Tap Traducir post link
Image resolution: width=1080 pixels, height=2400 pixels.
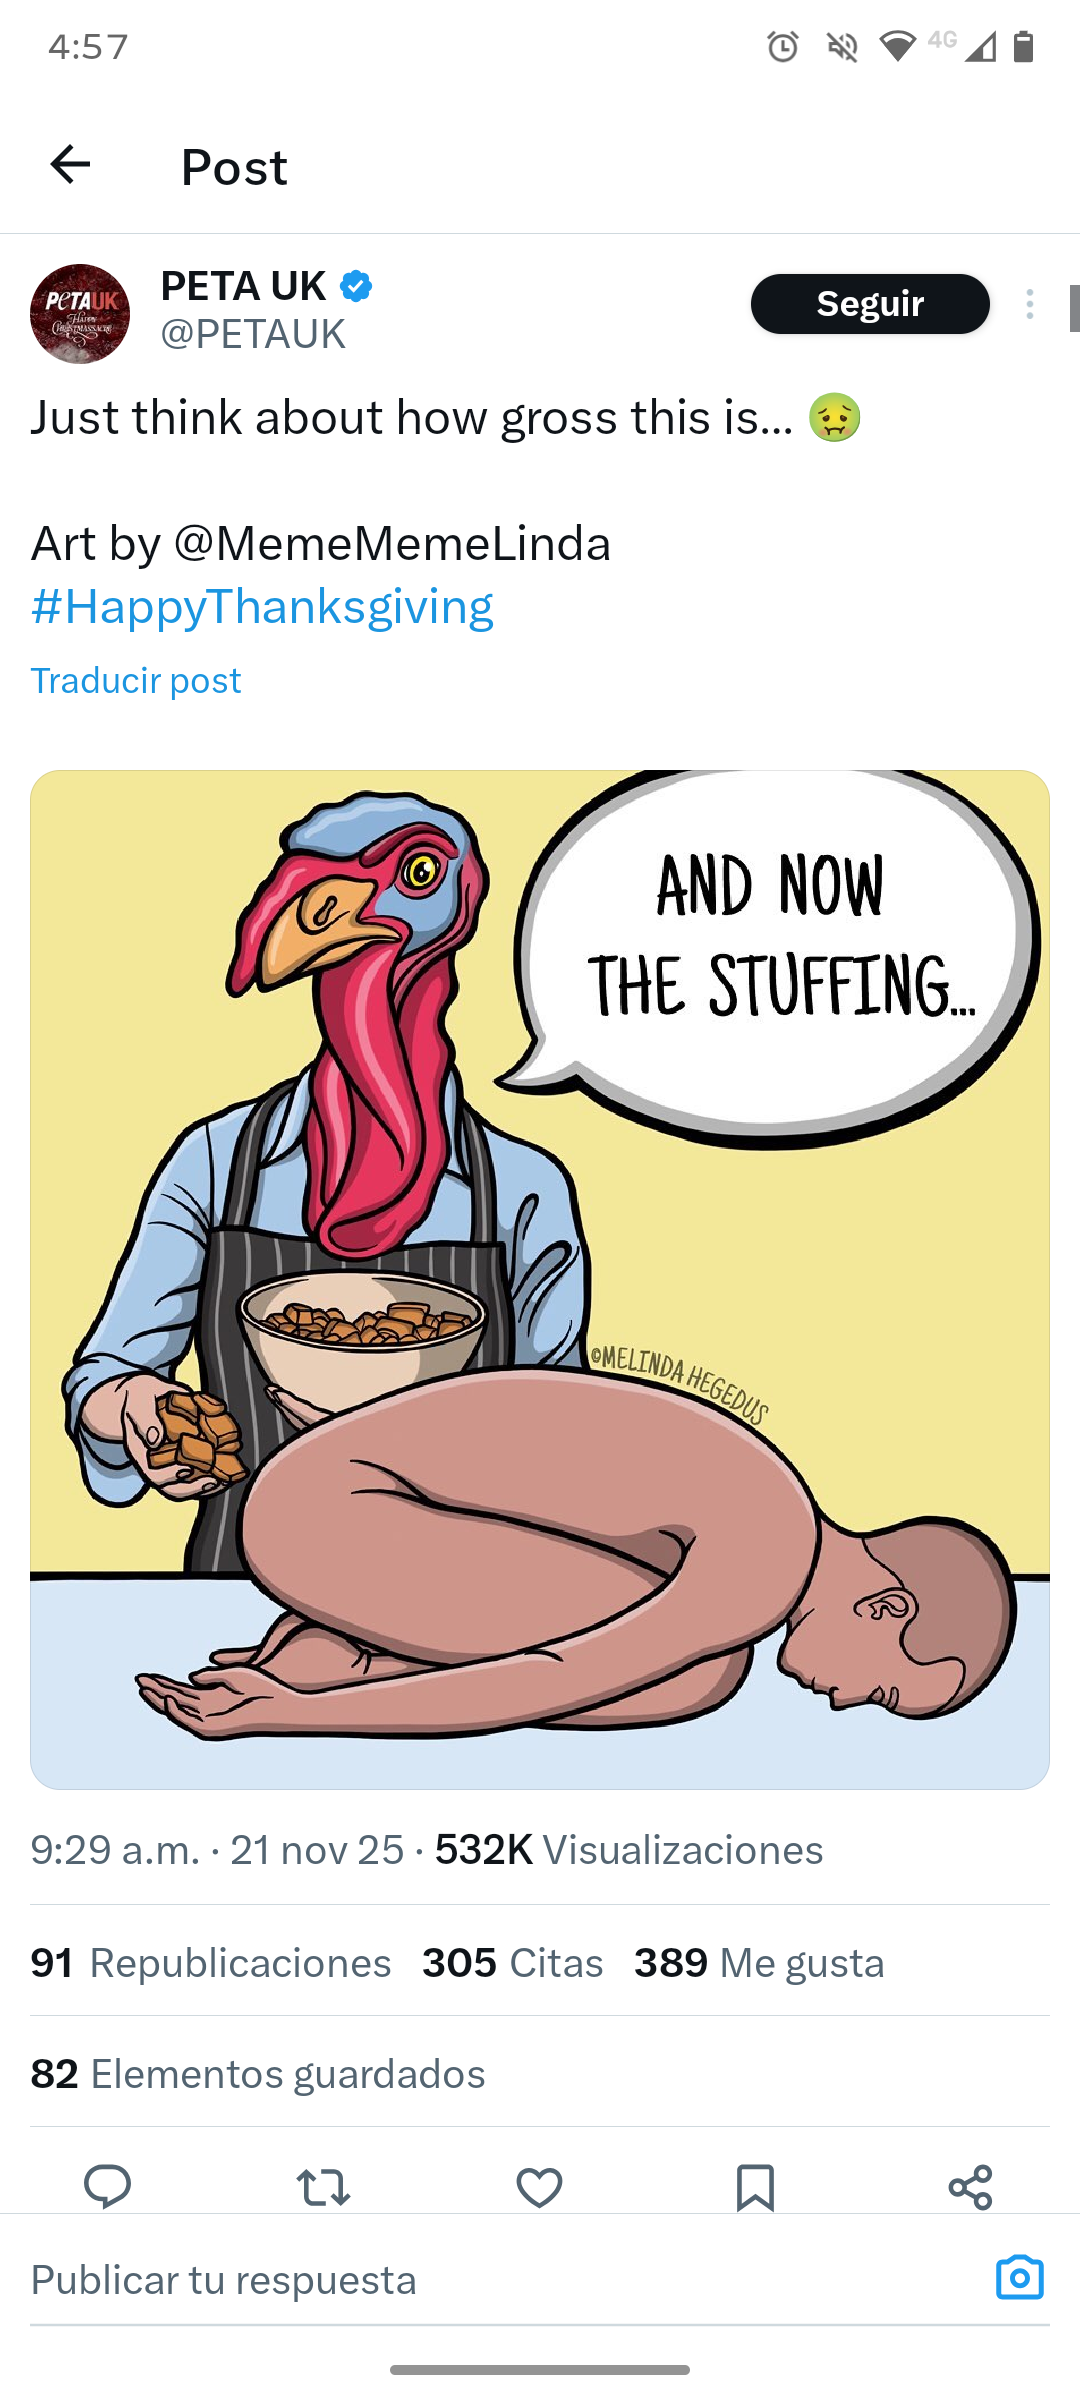click(136, 681)
